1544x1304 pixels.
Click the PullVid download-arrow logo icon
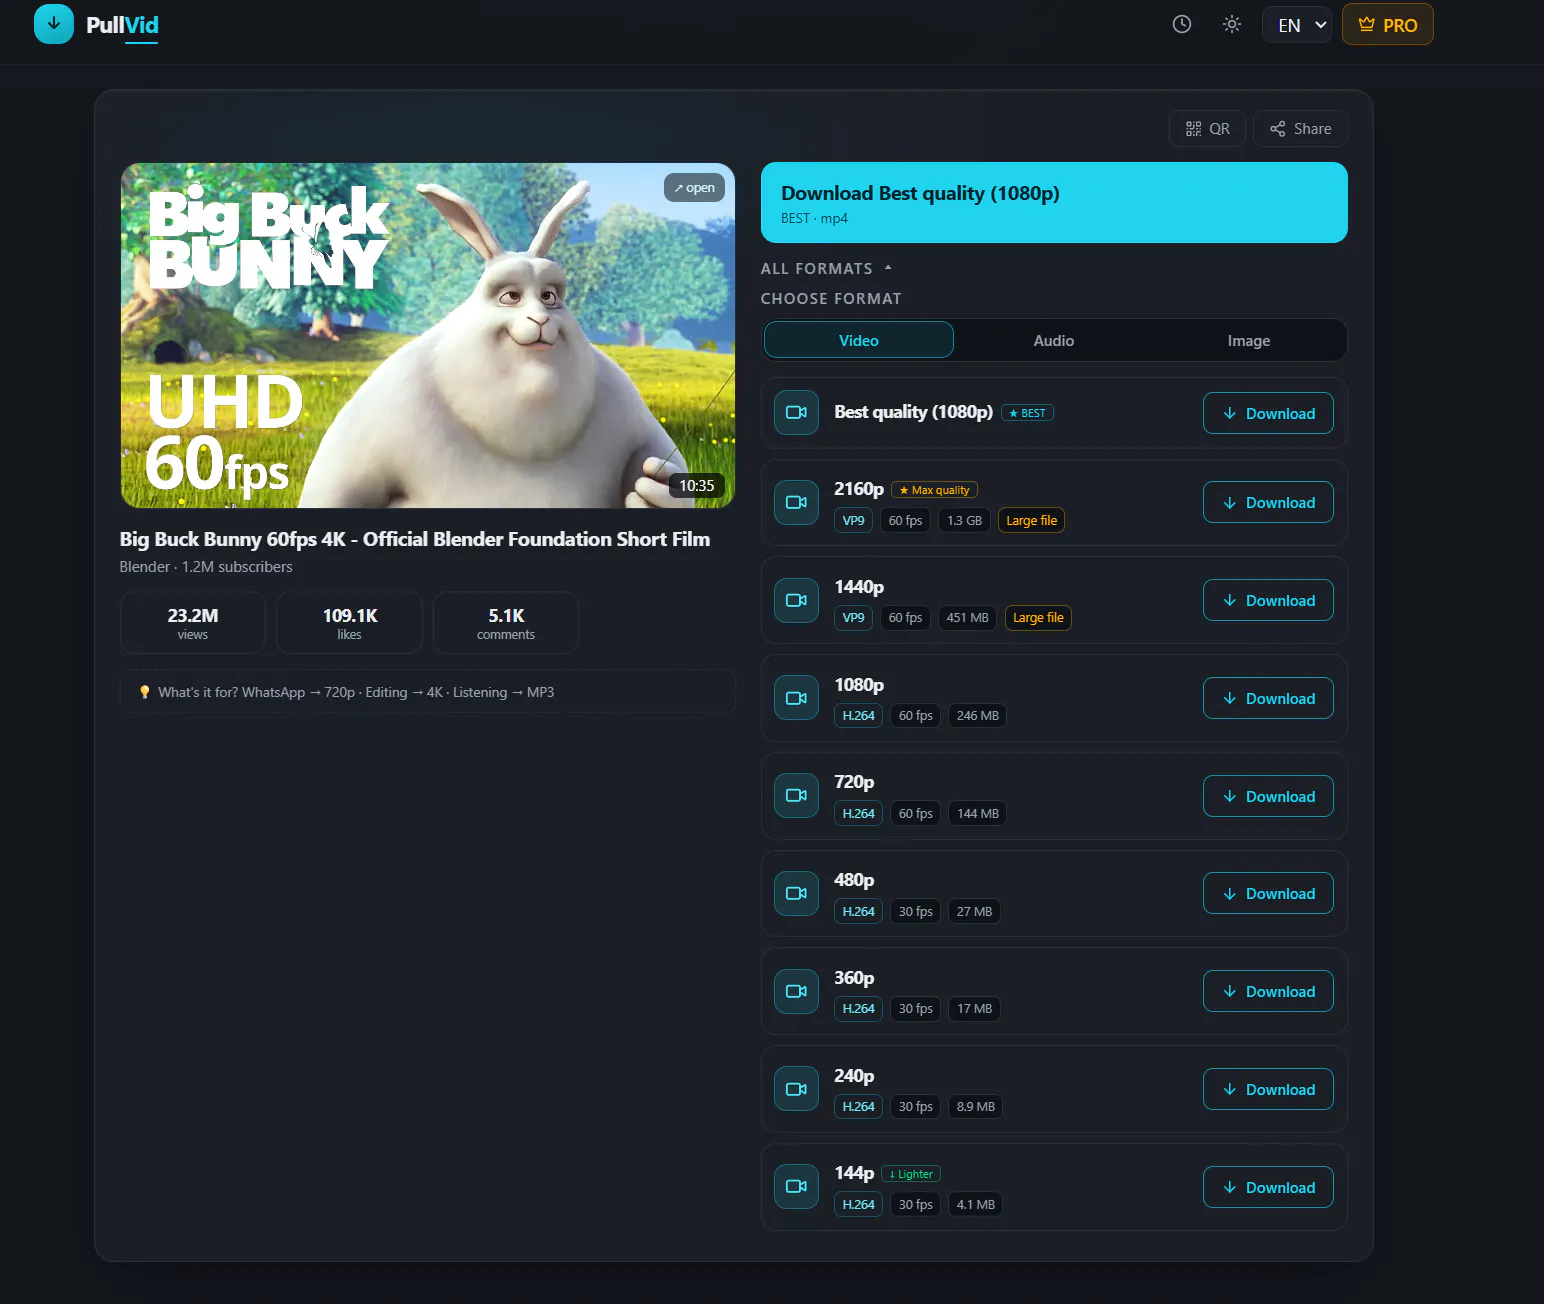tap(54, 24)
